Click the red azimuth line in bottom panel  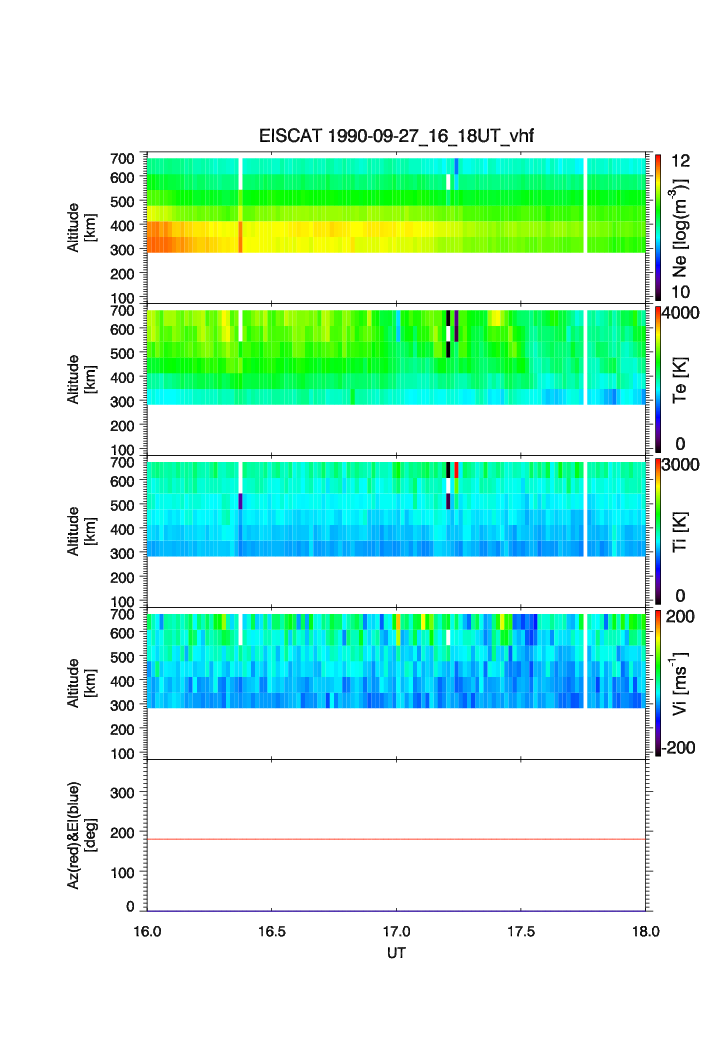click(x=396, y=839)
